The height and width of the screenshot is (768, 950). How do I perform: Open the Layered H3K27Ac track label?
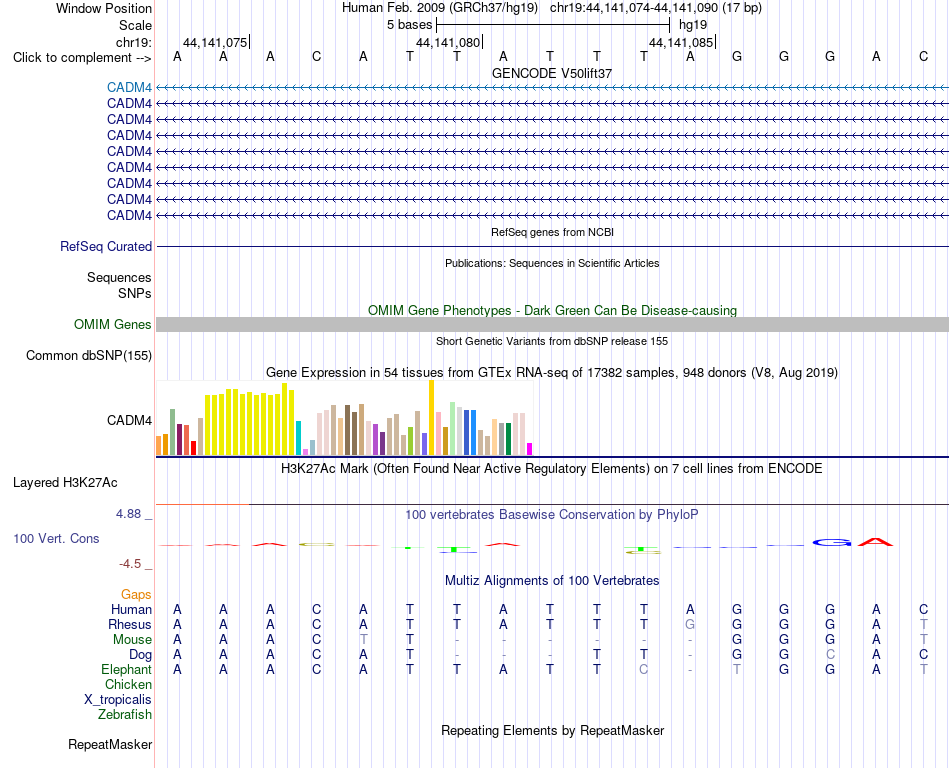coord(65,483)
